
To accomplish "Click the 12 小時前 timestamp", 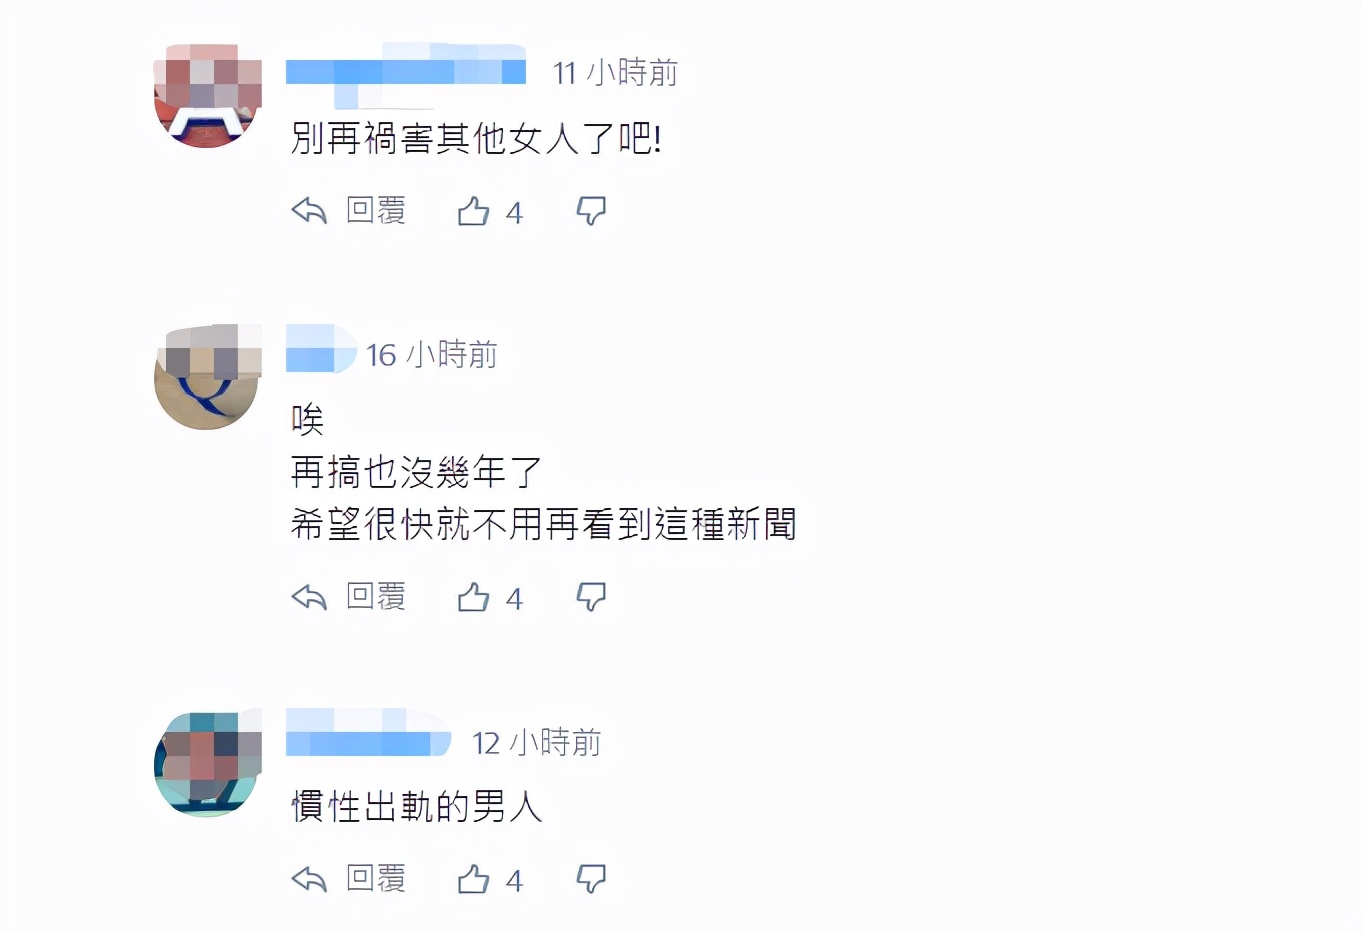I will (536, 742).
